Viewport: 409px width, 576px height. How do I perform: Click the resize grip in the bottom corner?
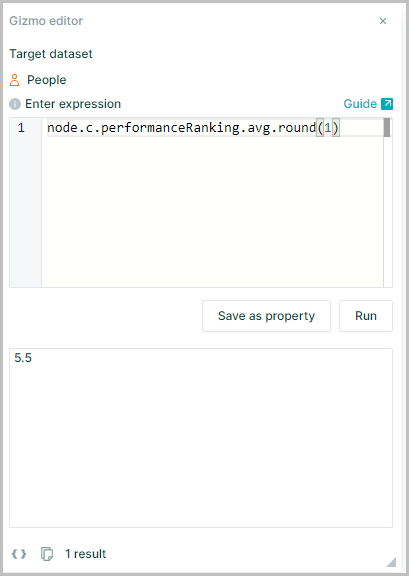391,562
